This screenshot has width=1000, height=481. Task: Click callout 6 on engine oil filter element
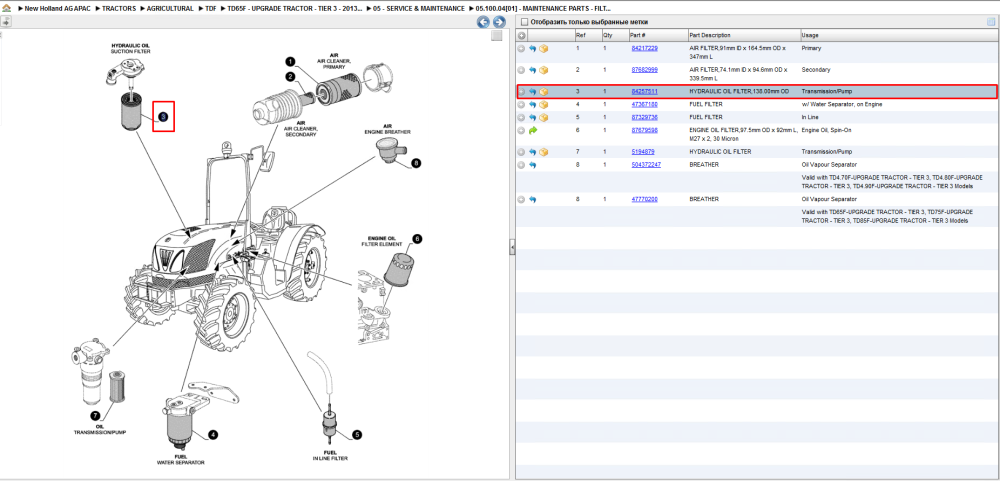417,239
